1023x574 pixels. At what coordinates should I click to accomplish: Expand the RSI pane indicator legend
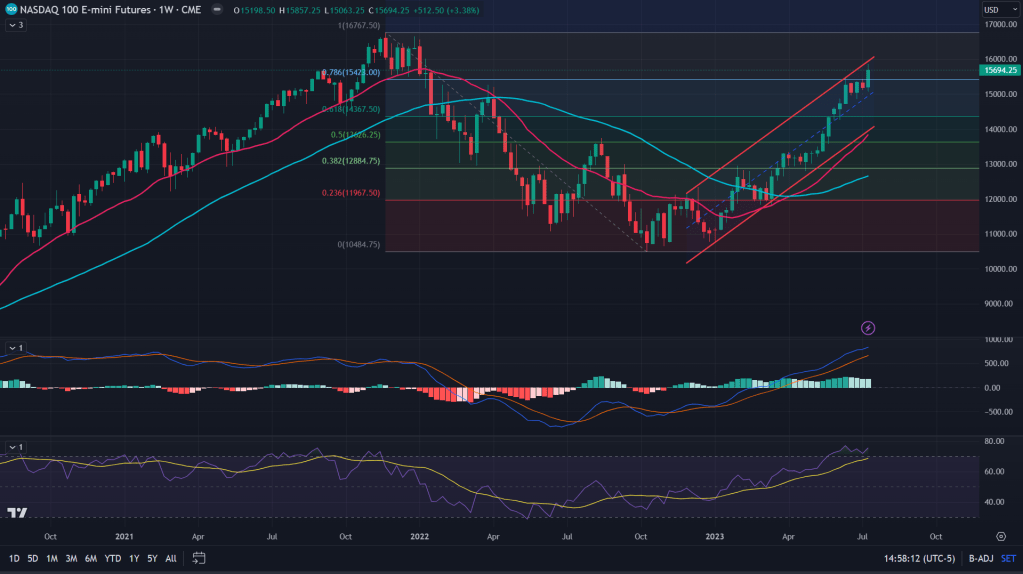click(x=16, y=446)
